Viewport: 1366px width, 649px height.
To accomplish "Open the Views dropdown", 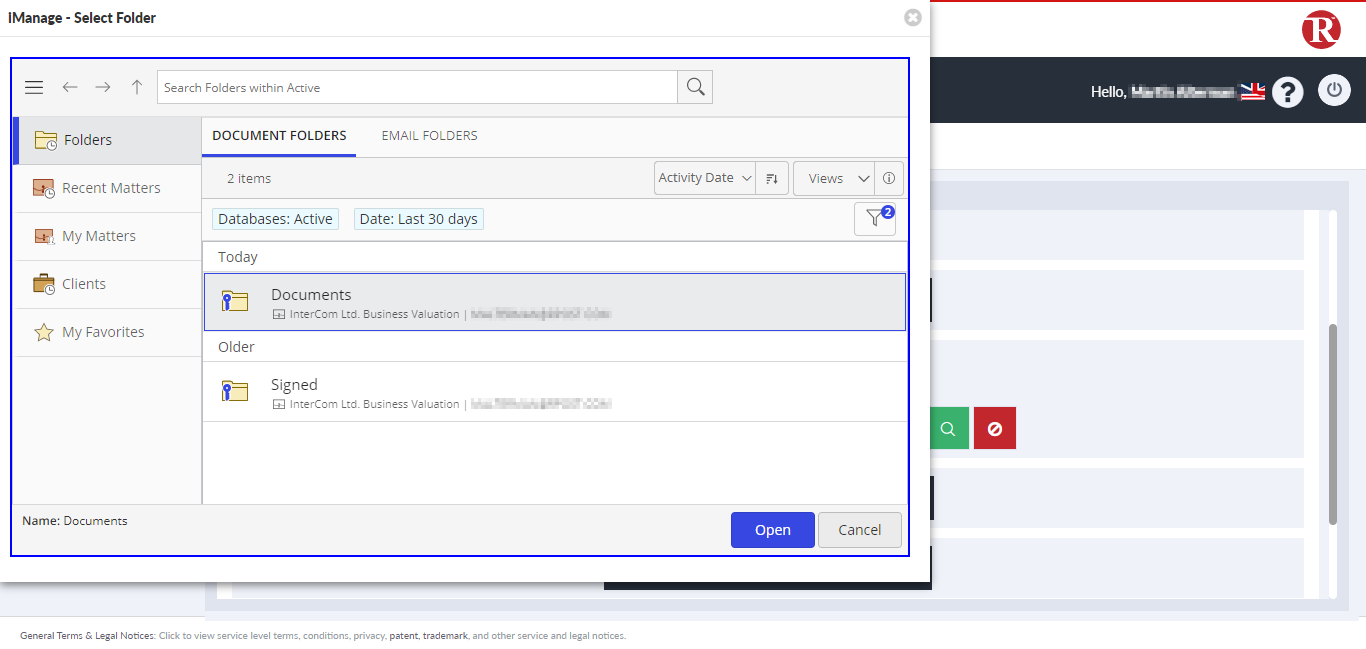I will (834, 178).
